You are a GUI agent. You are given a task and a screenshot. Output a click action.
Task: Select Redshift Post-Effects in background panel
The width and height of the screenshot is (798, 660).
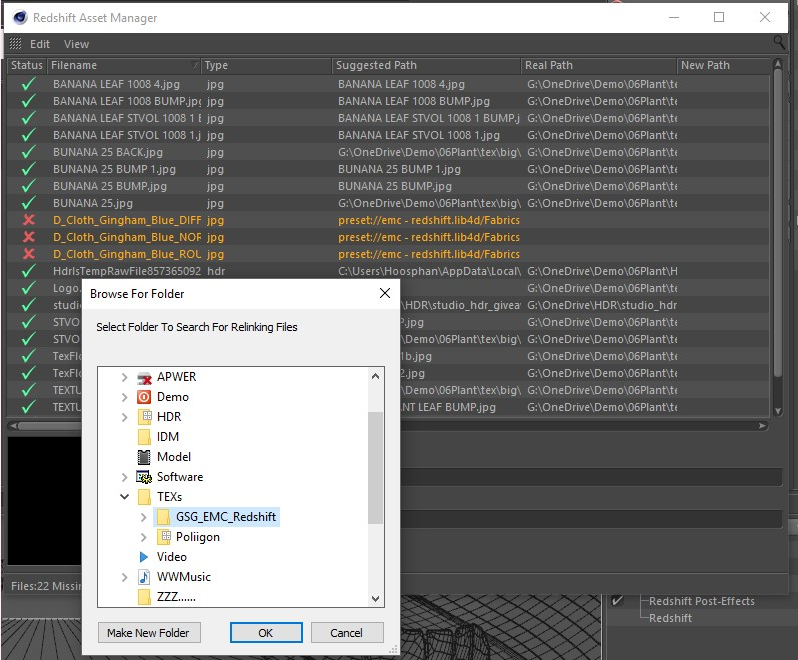(x=702, y=601)
